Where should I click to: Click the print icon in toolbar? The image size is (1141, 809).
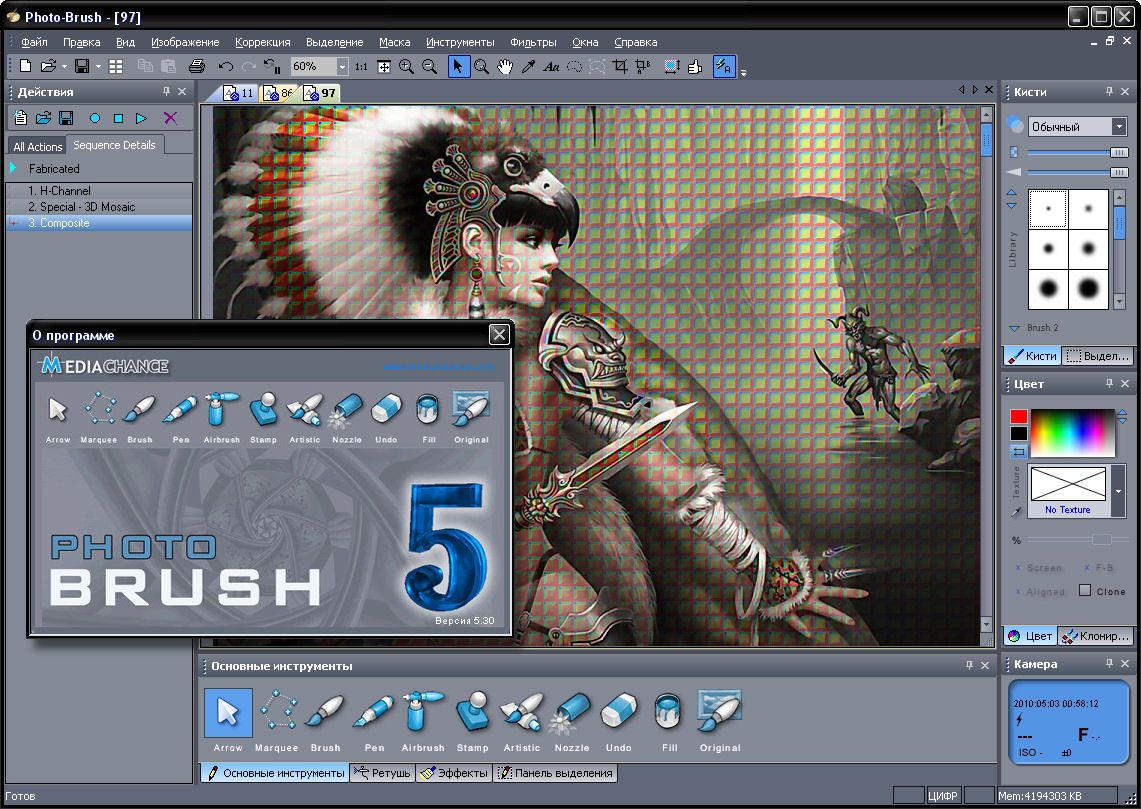[196, 66]
